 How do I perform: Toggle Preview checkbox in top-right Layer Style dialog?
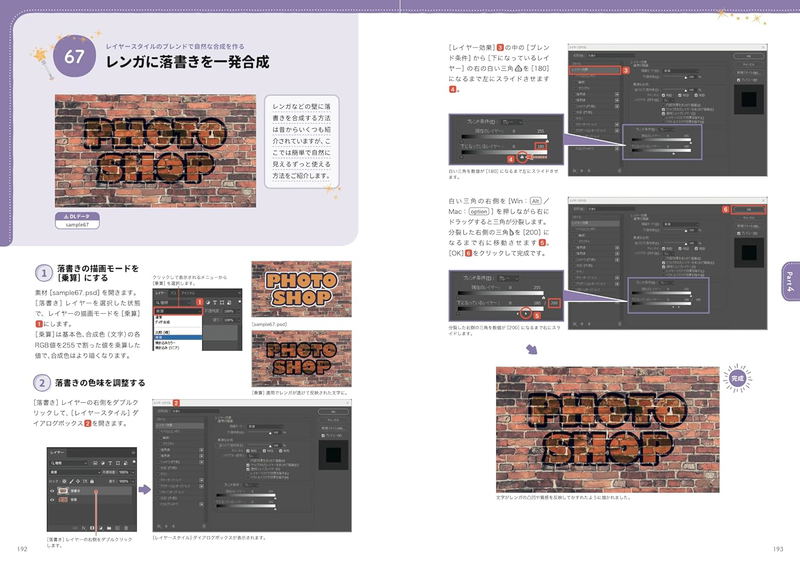[738, 80]
